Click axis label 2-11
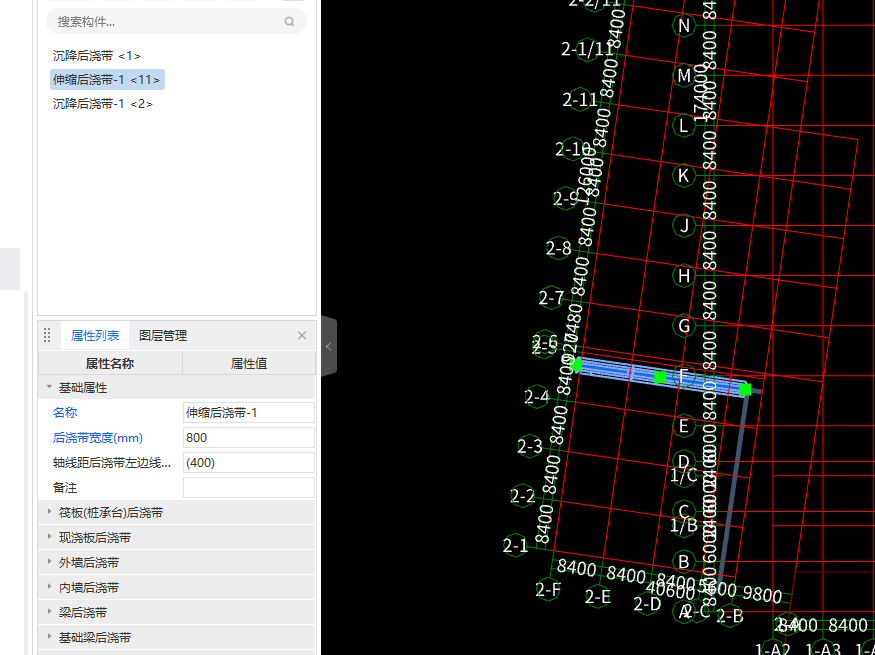The image size is (875, 655). [x=580, y=100]
